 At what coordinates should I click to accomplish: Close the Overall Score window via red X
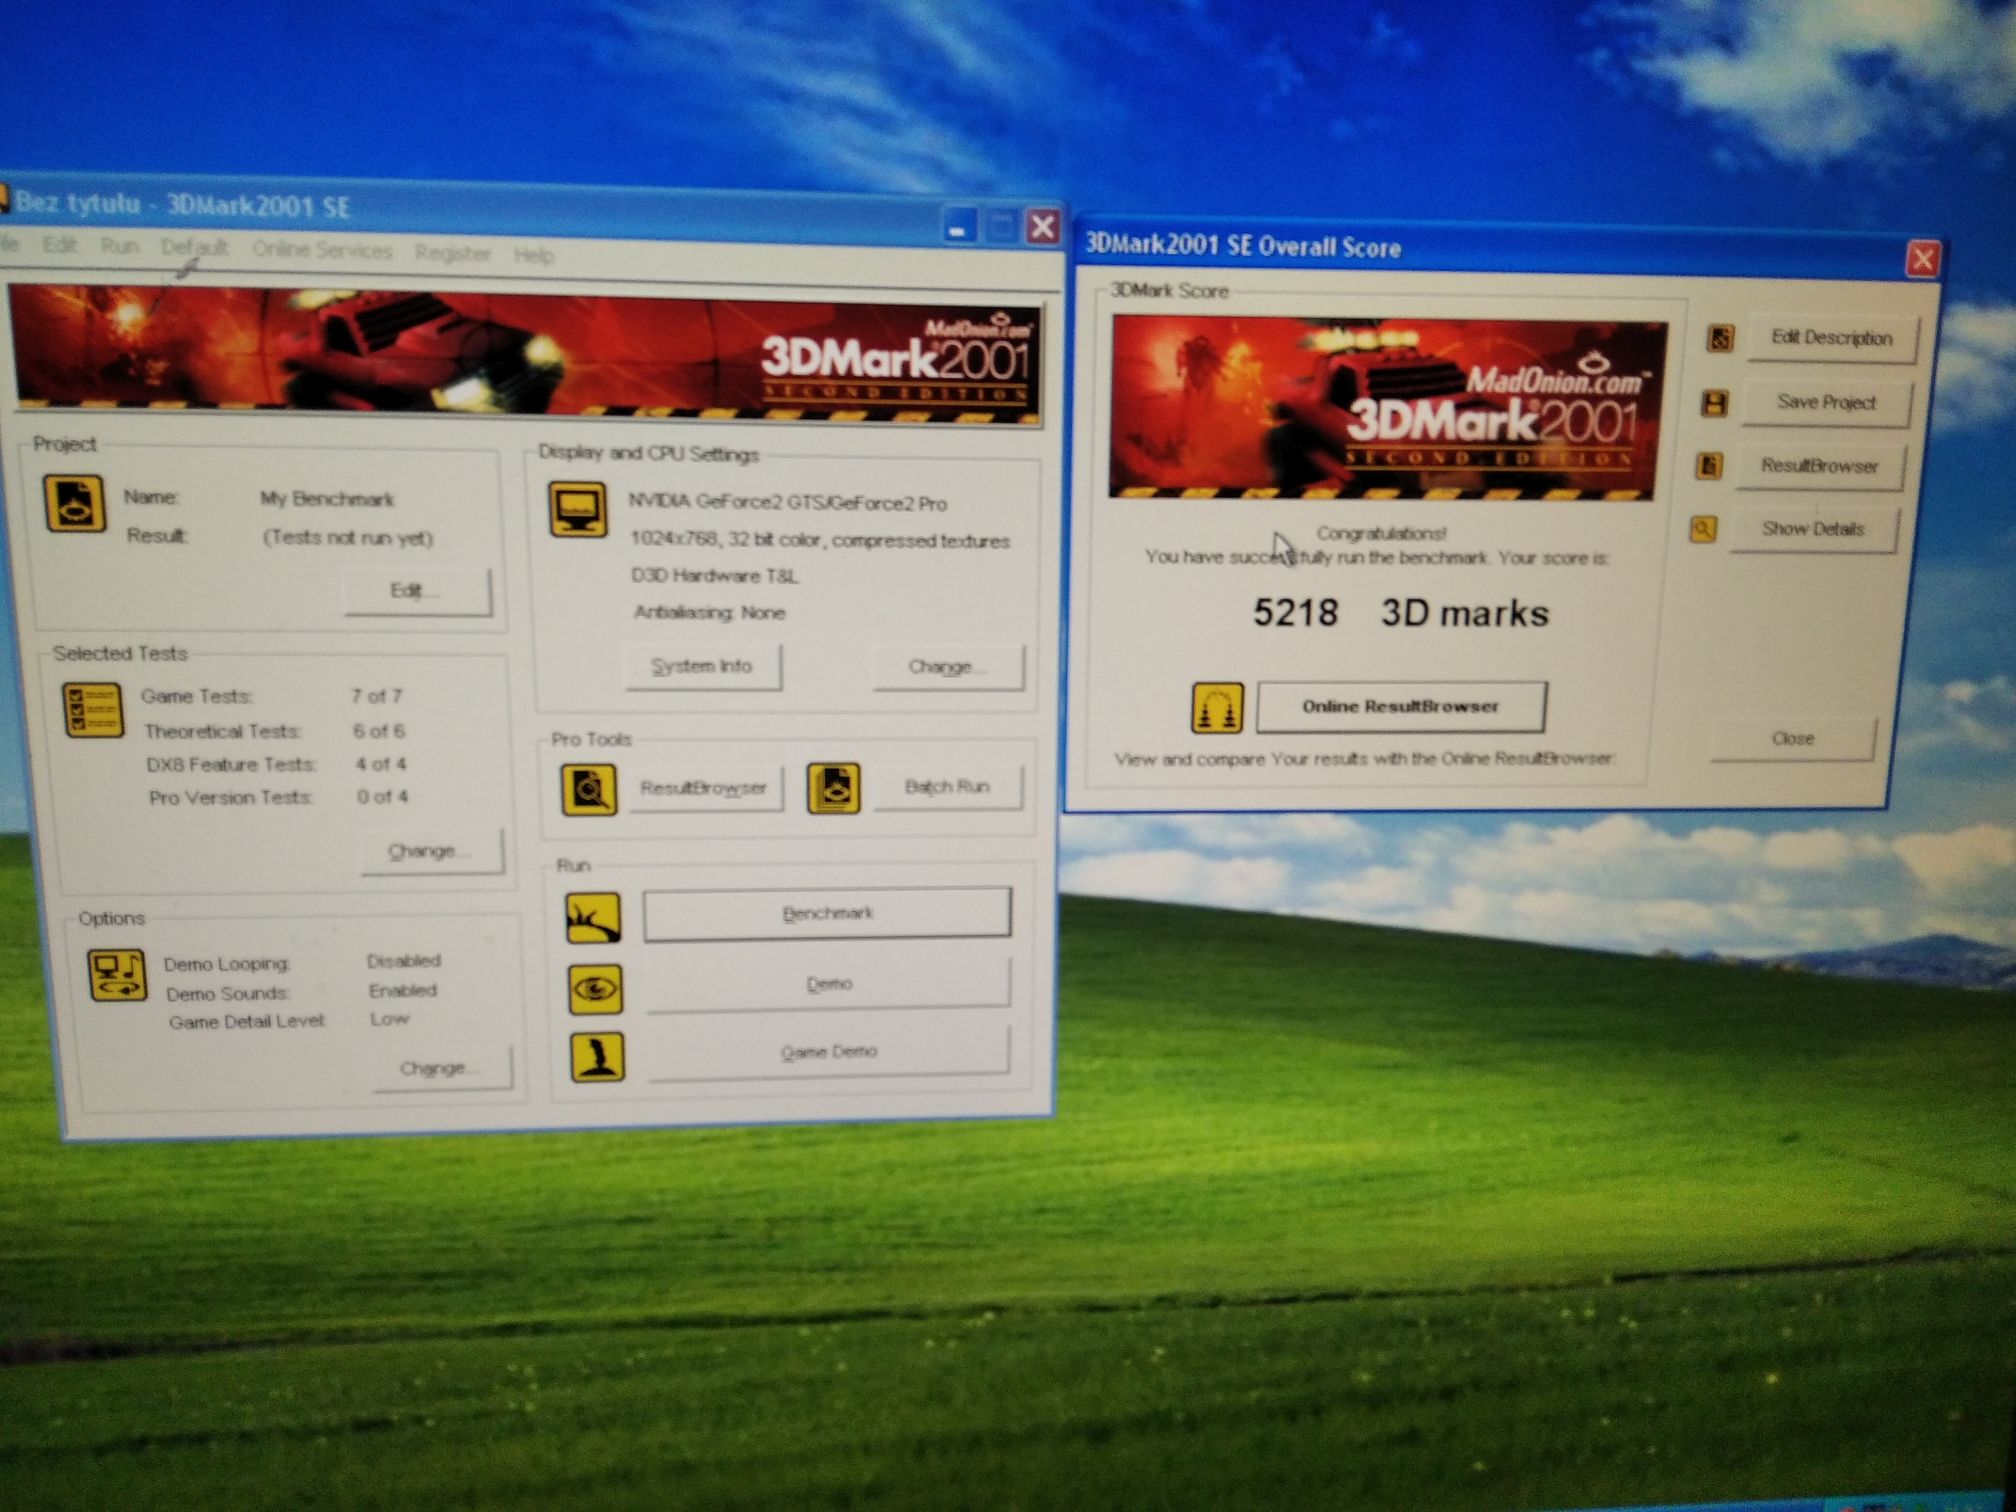pyautogui.click(x=1923, y=260)
